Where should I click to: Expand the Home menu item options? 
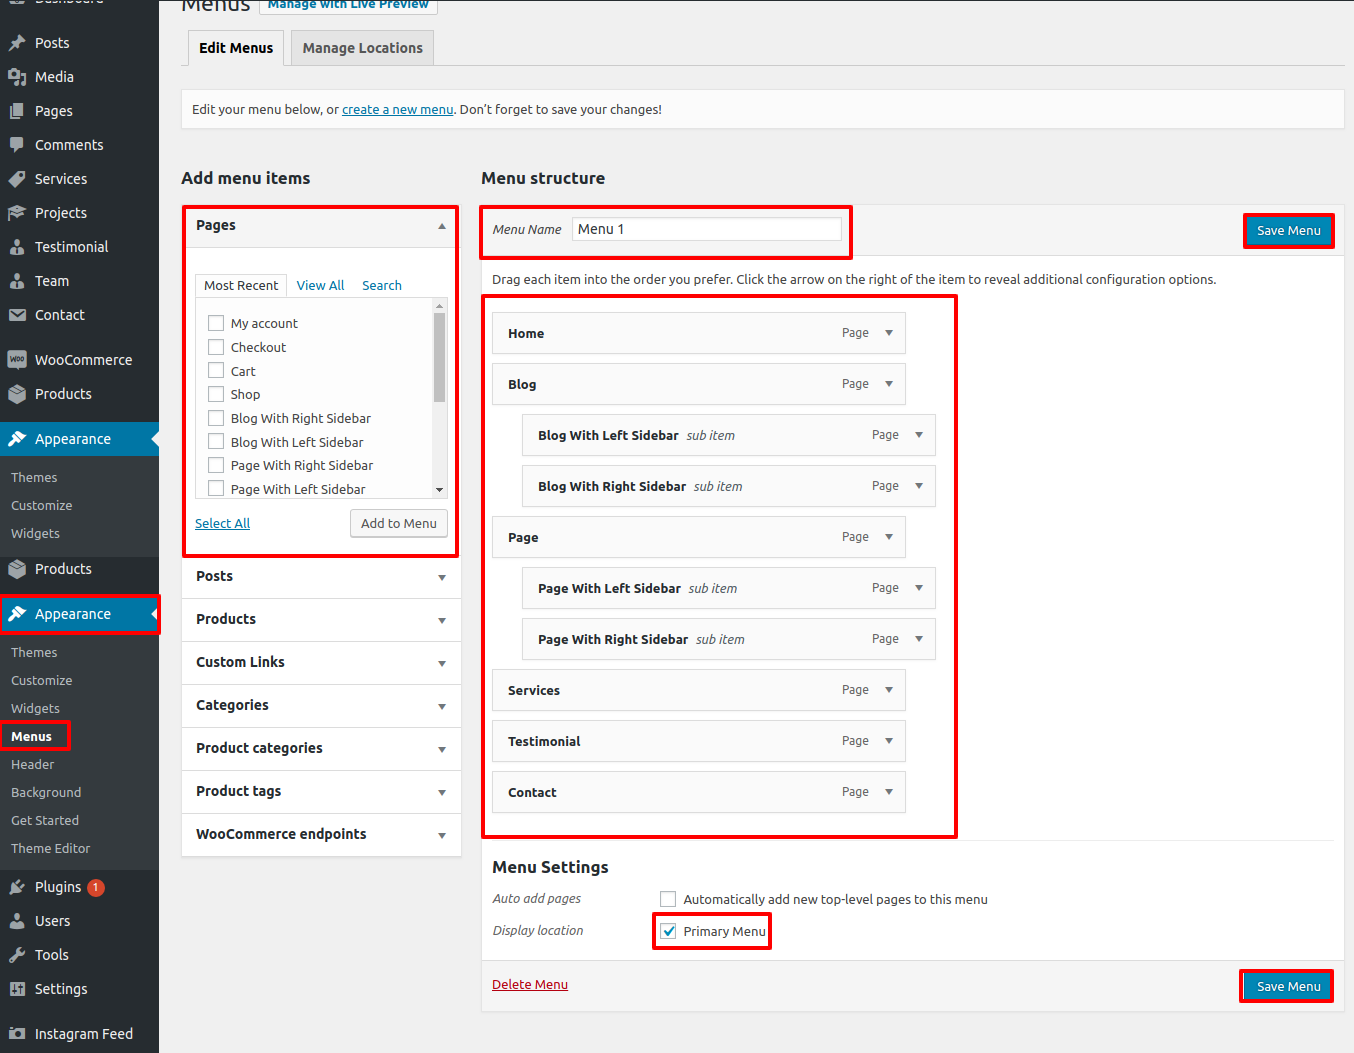coord(888,333)
